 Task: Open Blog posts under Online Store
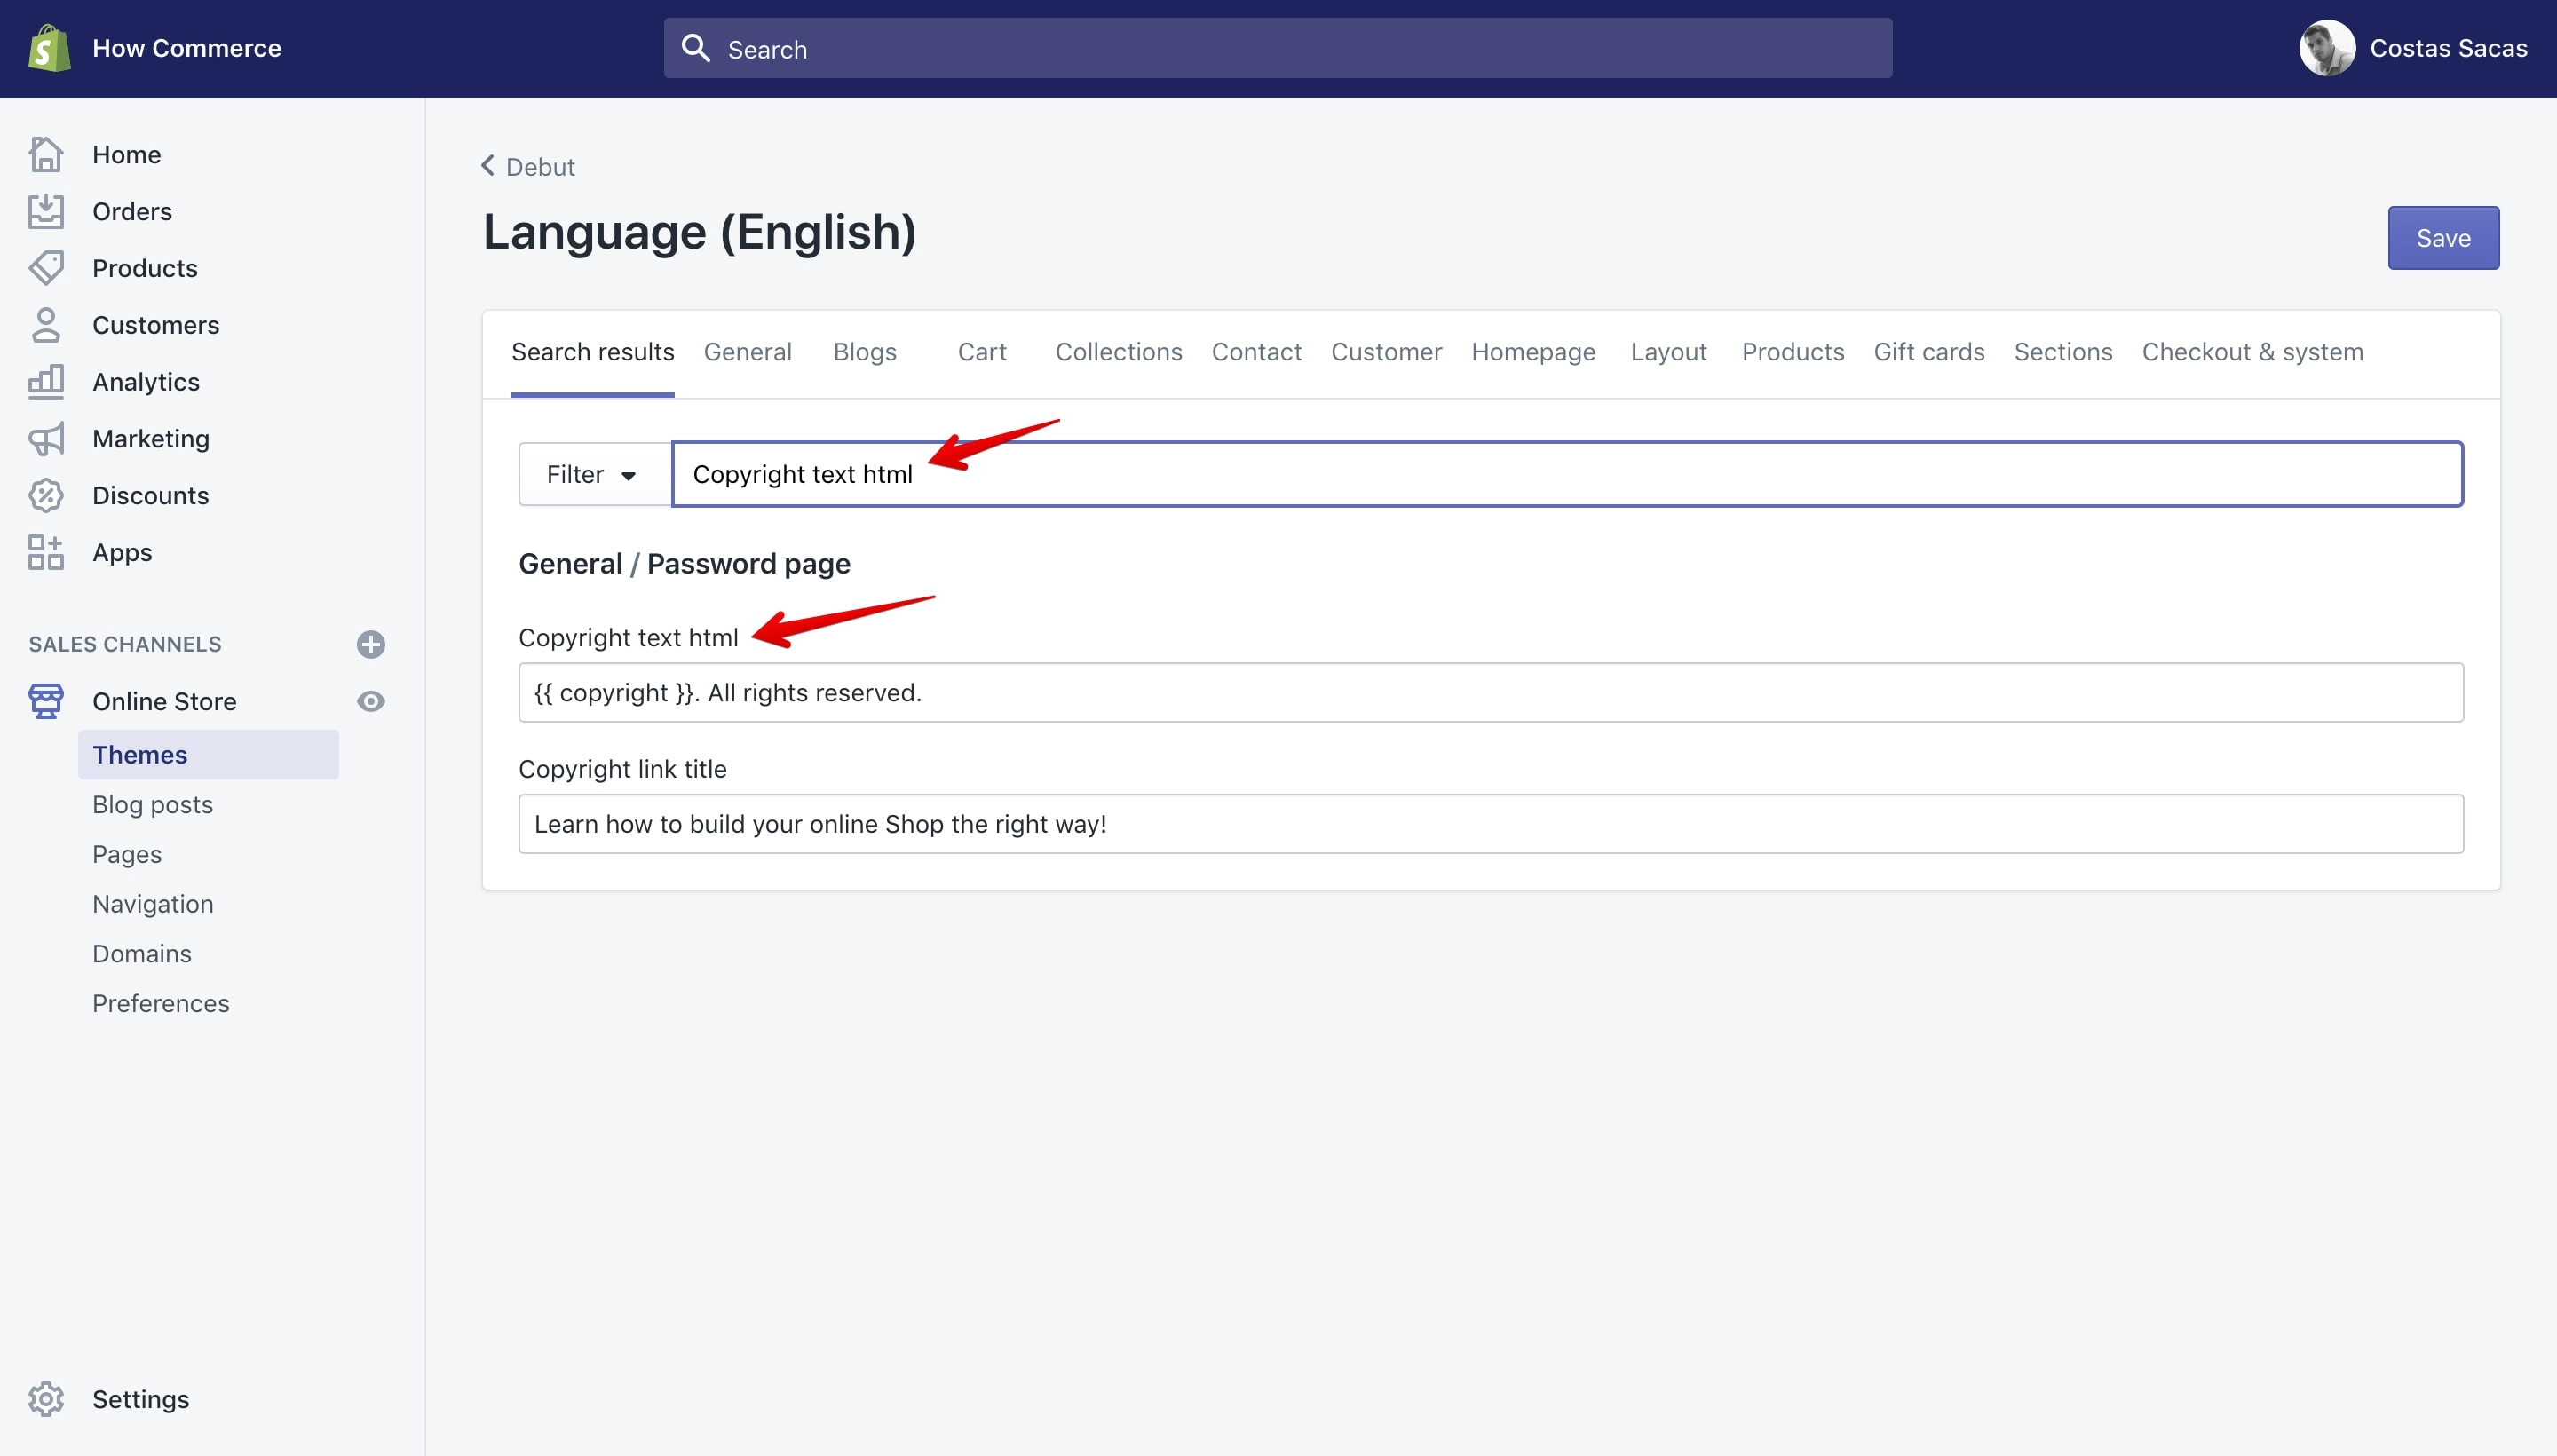(x=153, y=804)
